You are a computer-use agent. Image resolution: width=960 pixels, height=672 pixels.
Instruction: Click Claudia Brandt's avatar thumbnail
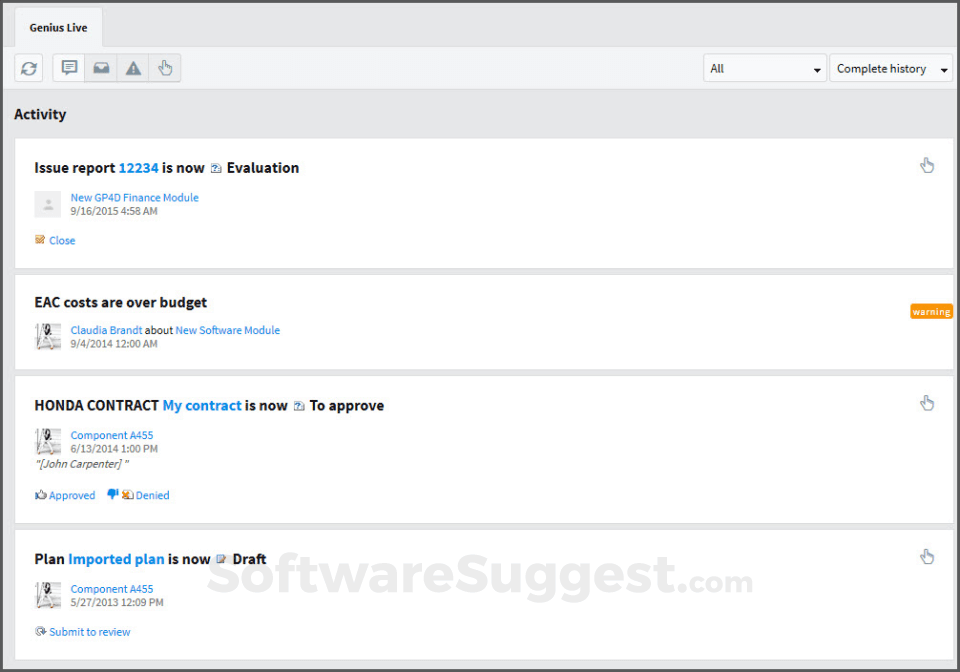click(47, 337)
